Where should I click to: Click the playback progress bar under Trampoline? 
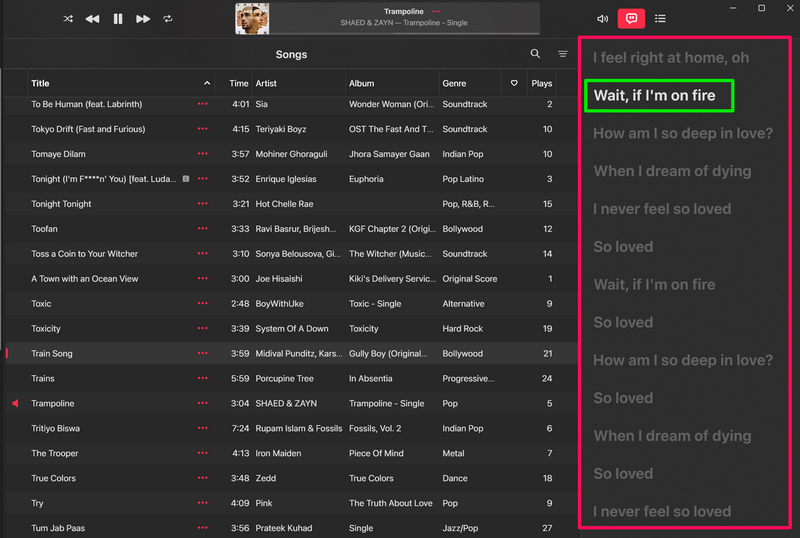click(404, 33)
